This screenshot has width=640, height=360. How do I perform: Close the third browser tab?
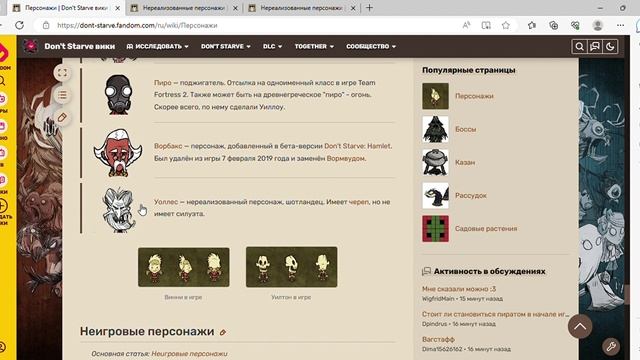[353, 8]
